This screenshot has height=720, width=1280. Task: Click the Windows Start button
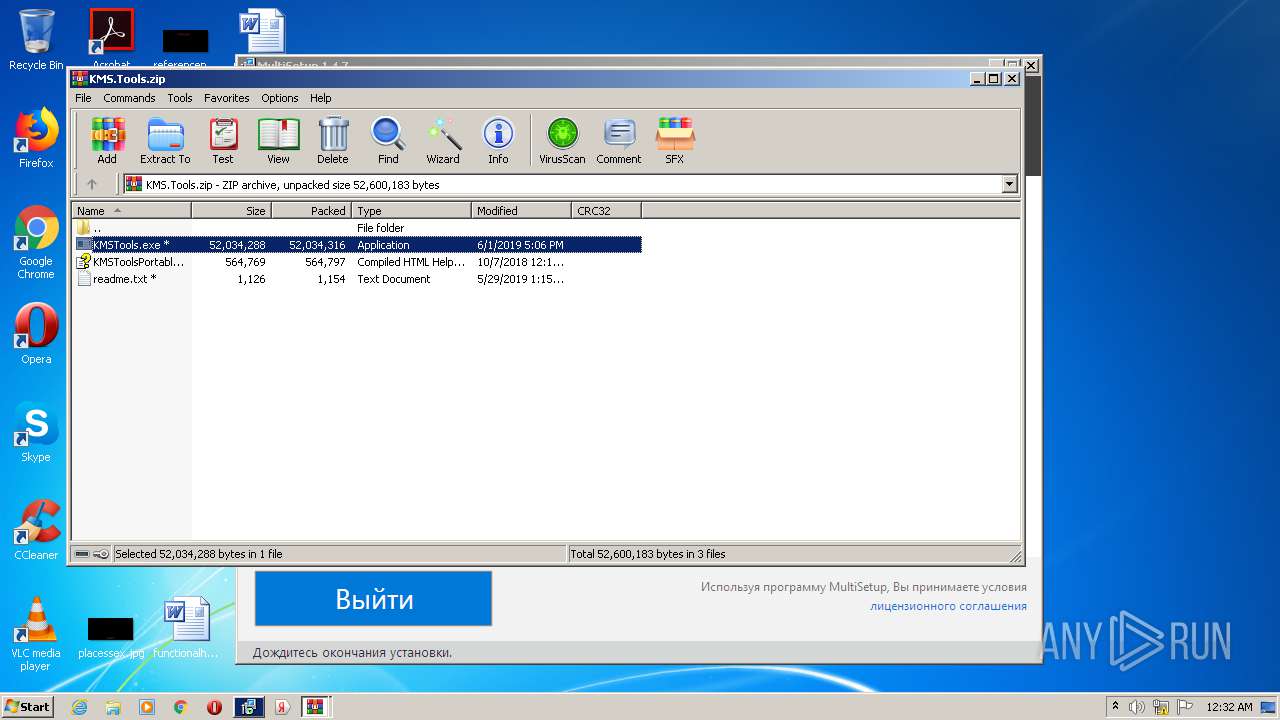point(27,706)
